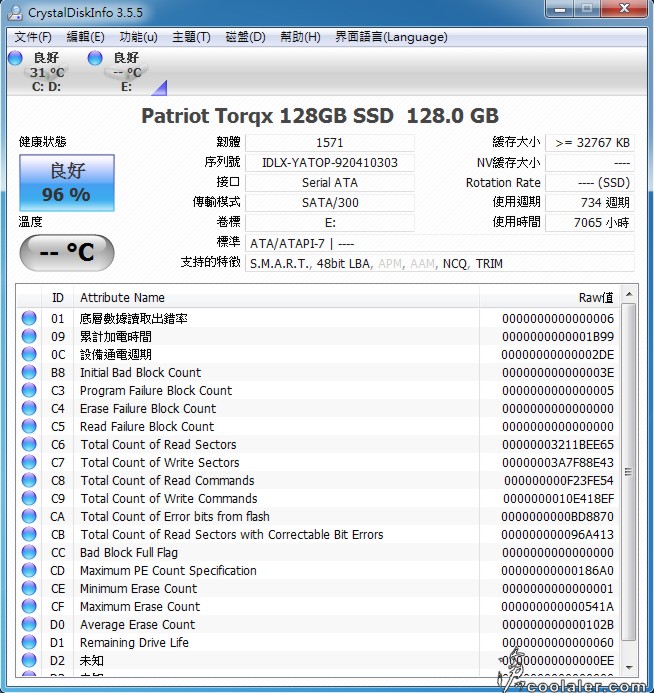The image size is (654, 693).
Task: Click the transfer mode field SATA/300
Action: [330, 202]
